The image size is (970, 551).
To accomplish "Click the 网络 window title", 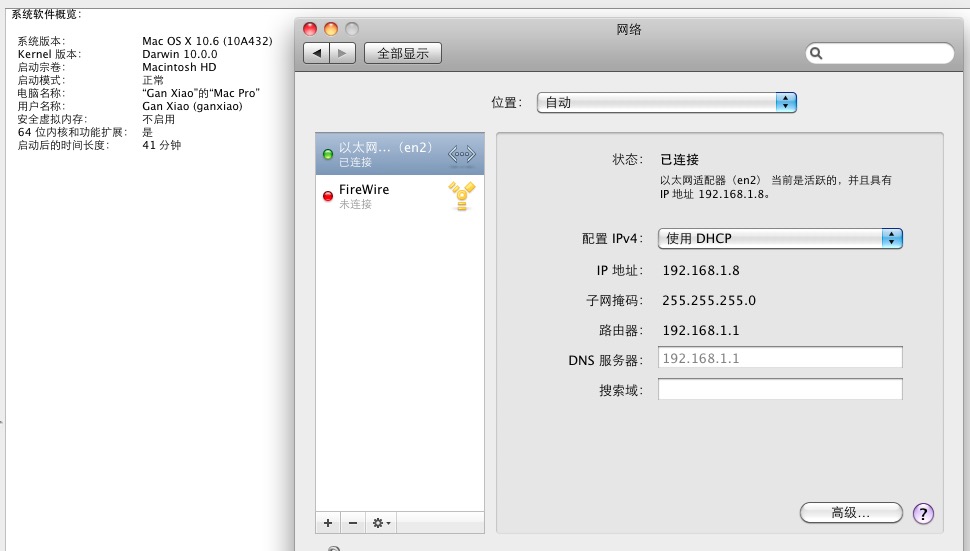I will pos(629,30).
